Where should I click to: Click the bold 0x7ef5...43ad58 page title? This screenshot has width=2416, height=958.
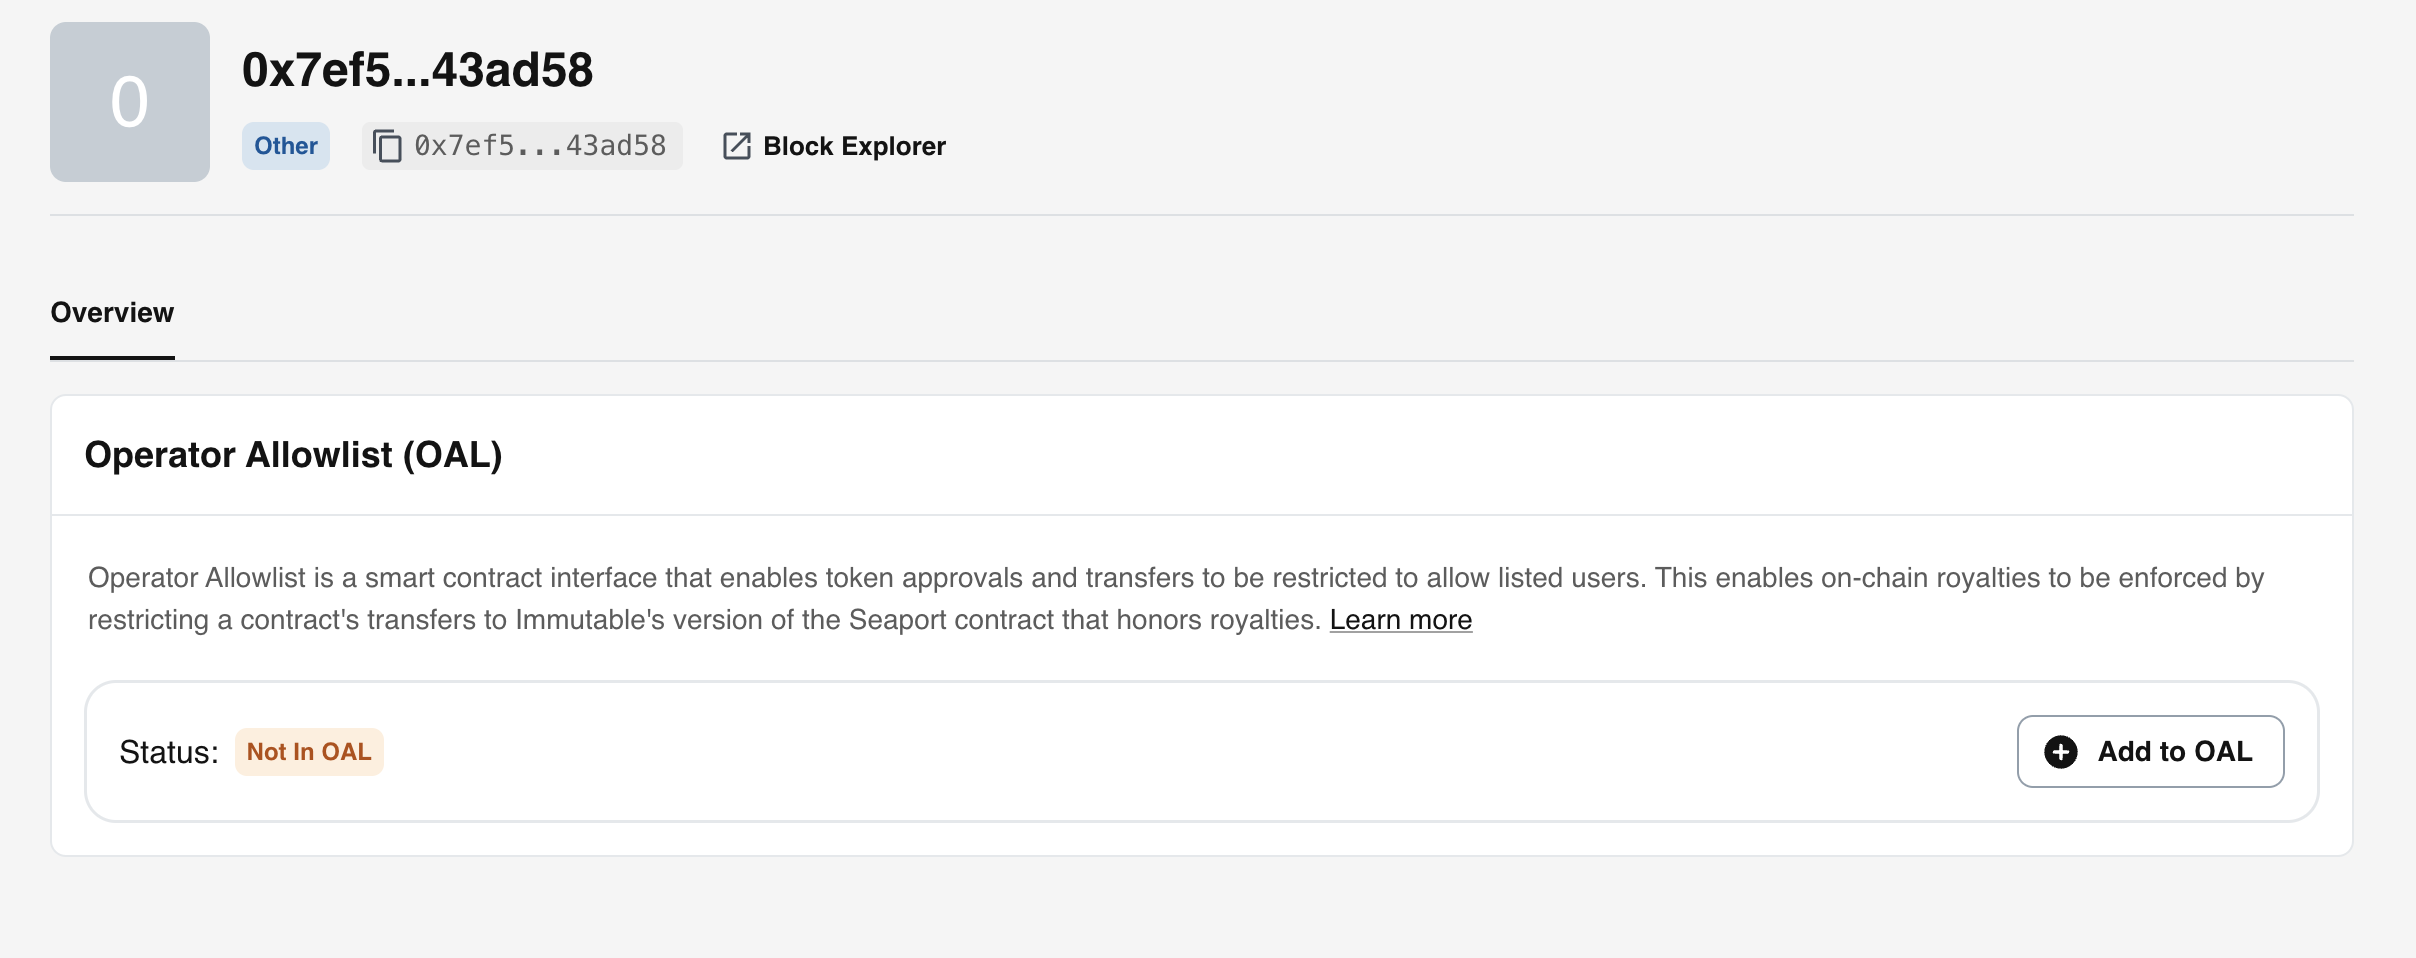[x=417, y=70]
